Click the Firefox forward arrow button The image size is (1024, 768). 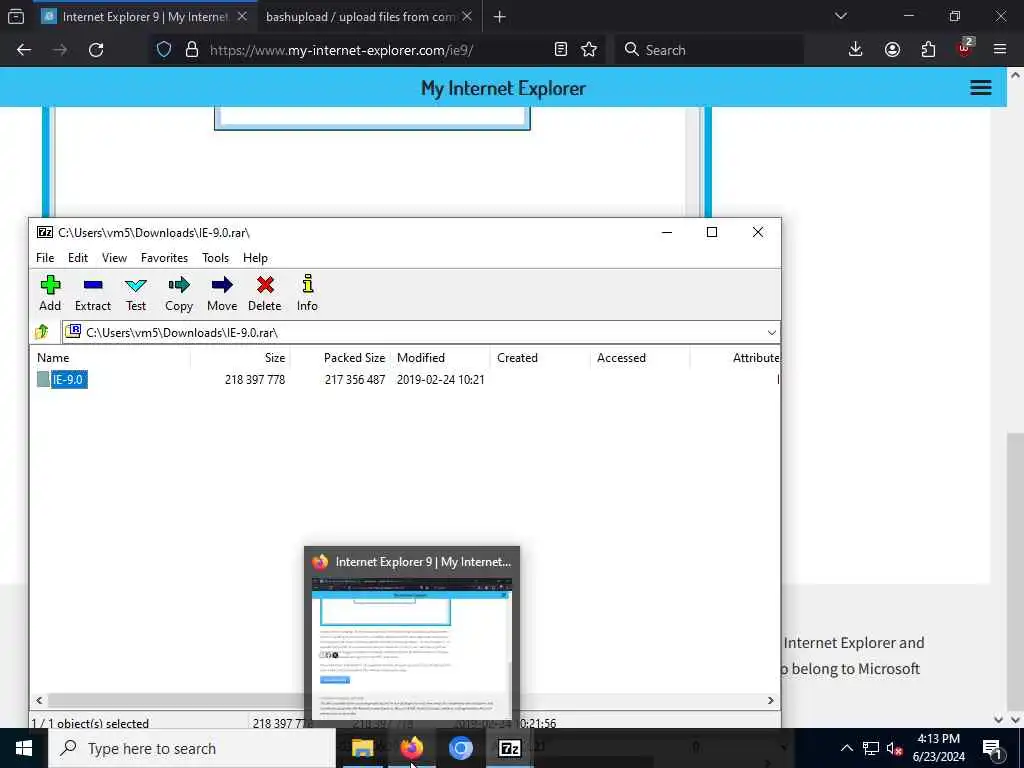tap(60, 50)
